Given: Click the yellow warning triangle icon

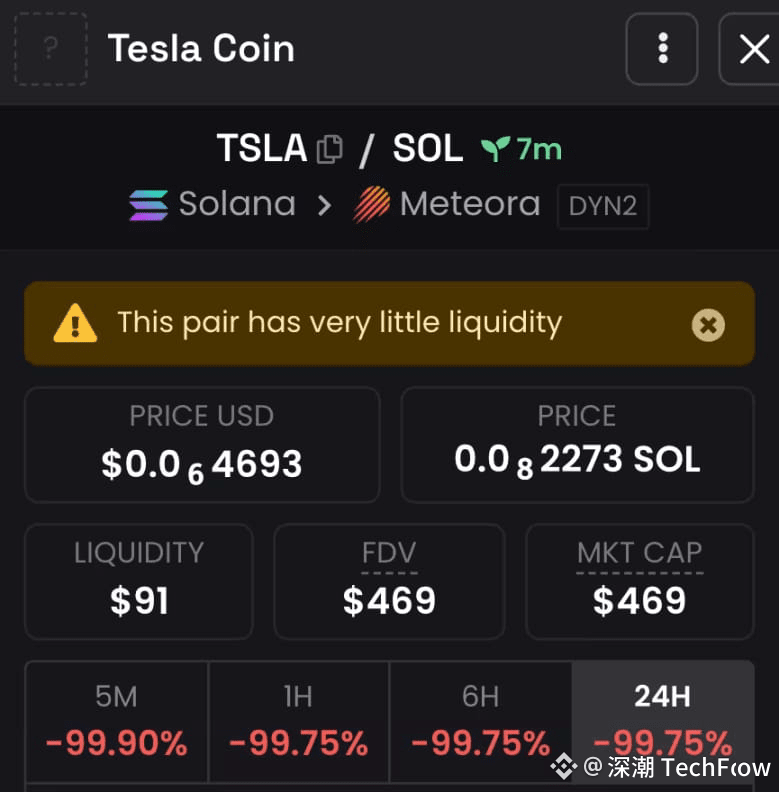Looking at the screenshot, I should coord(75,324).
